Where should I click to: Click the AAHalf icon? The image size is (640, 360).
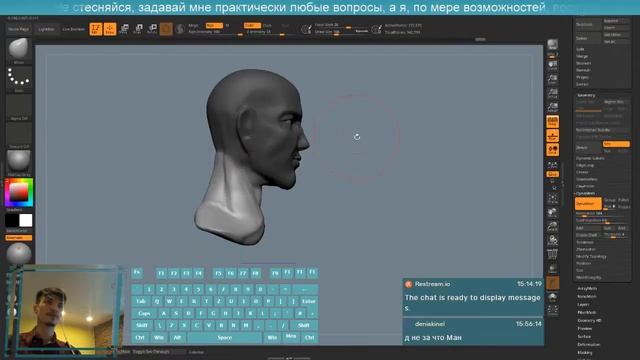[x=553, y=107]
